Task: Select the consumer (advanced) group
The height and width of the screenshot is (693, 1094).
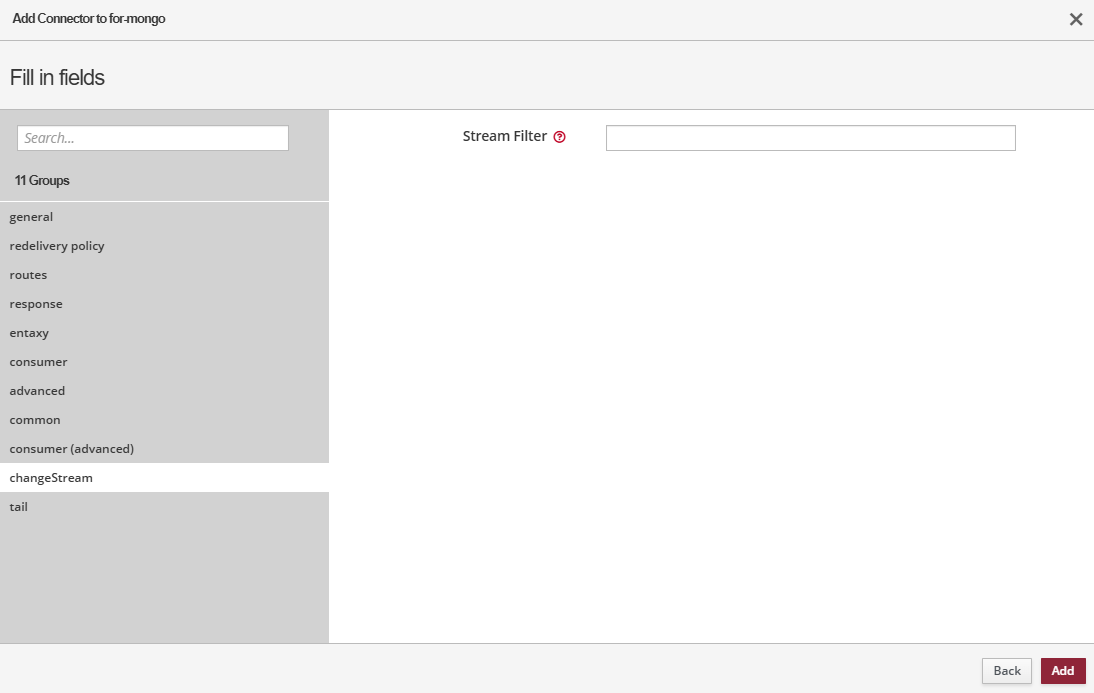Action: tap(72, 449)
